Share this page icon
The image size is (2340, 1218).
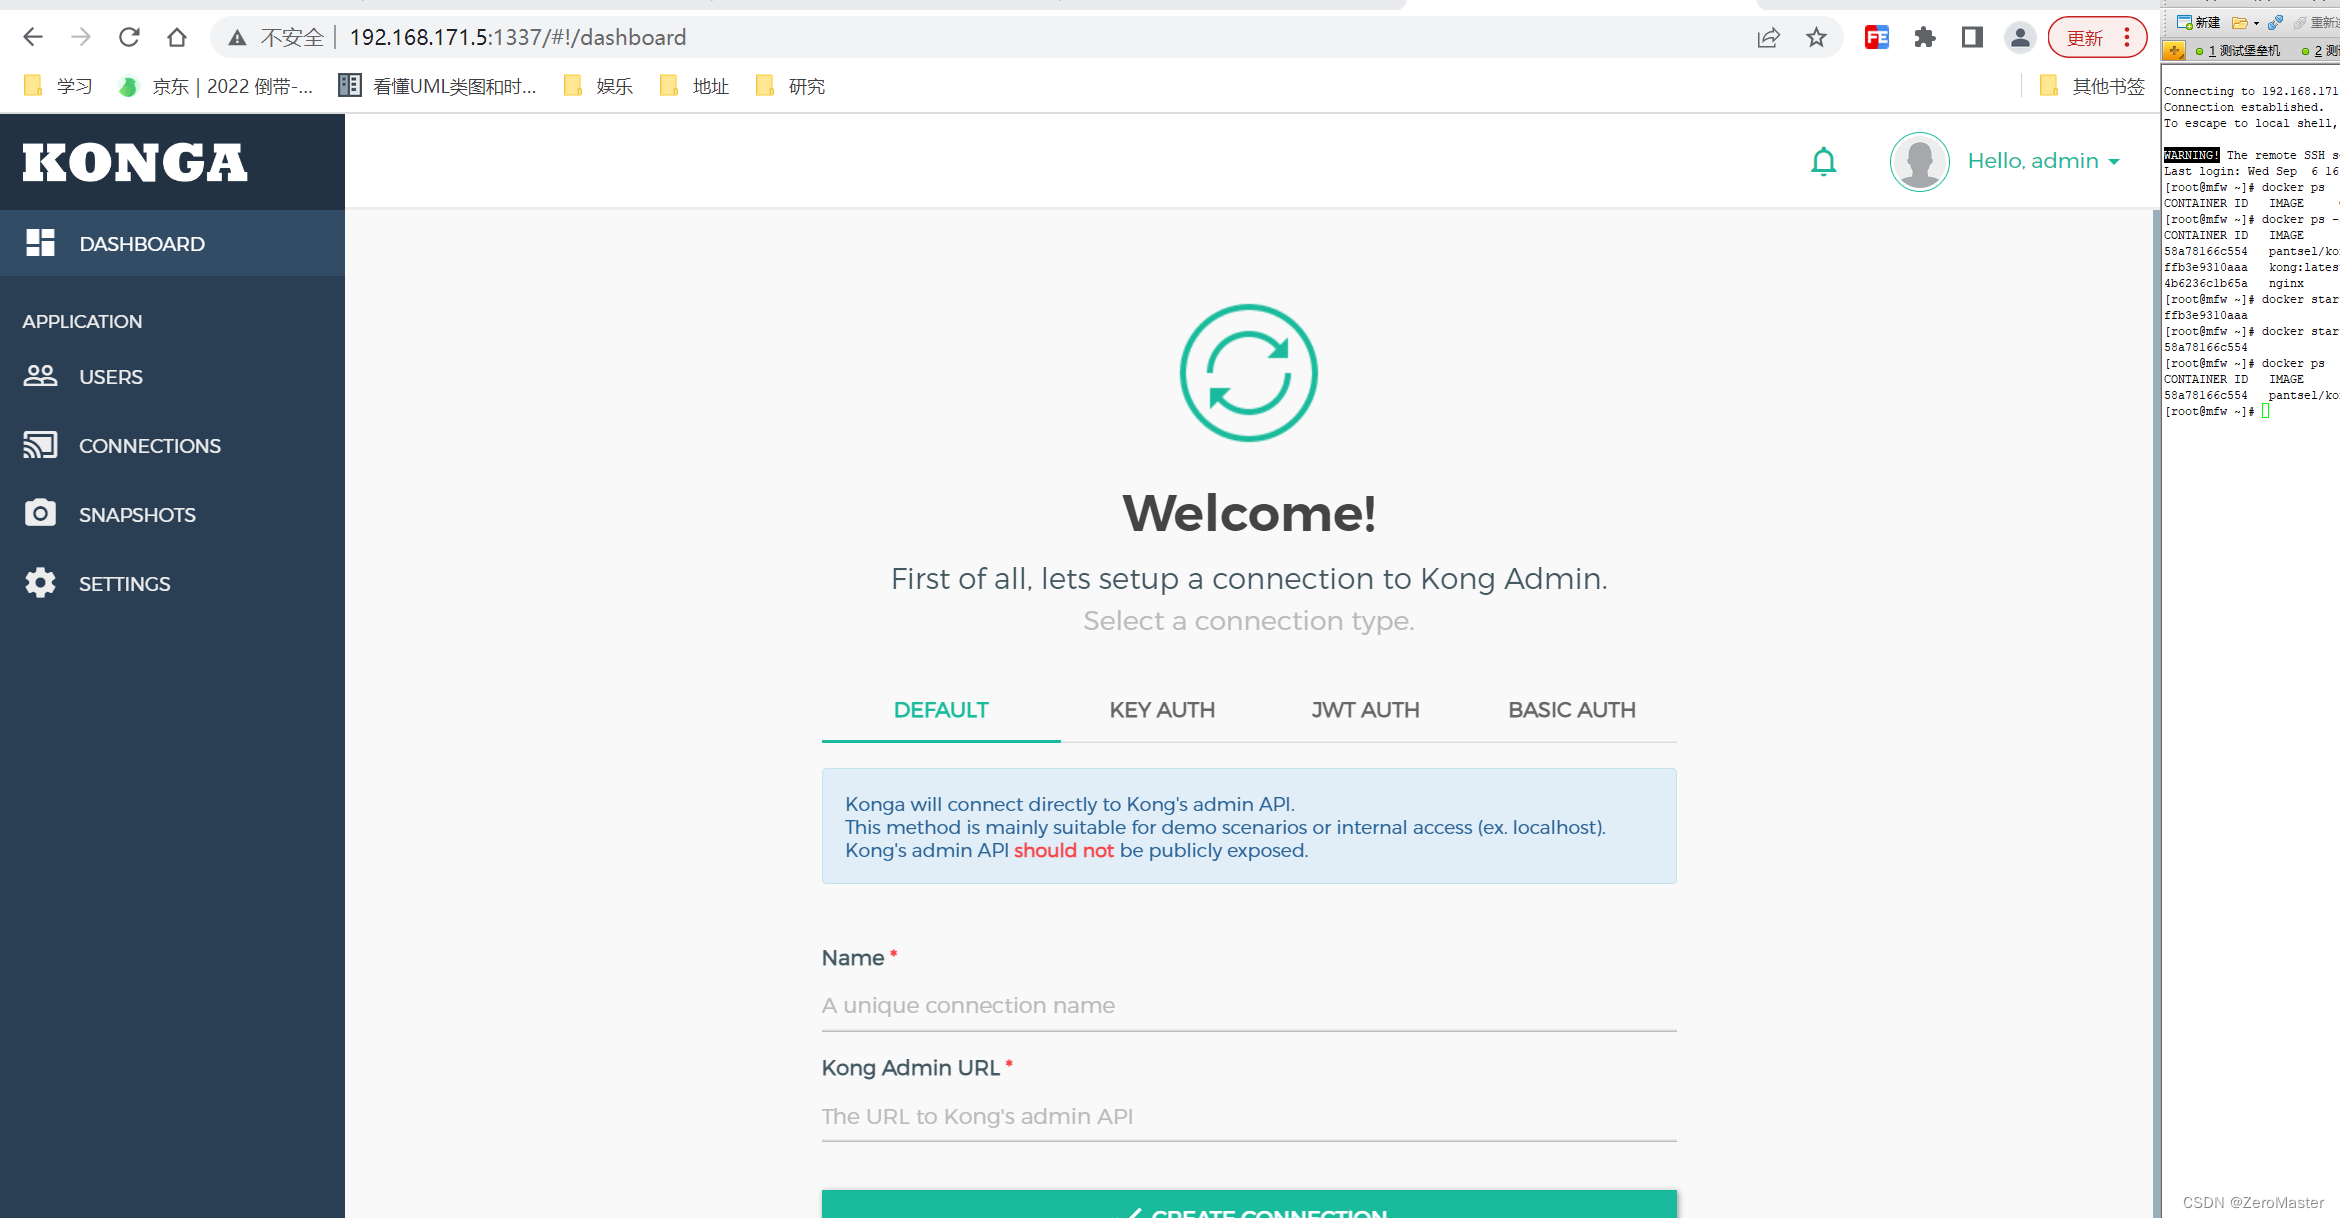1768,38
